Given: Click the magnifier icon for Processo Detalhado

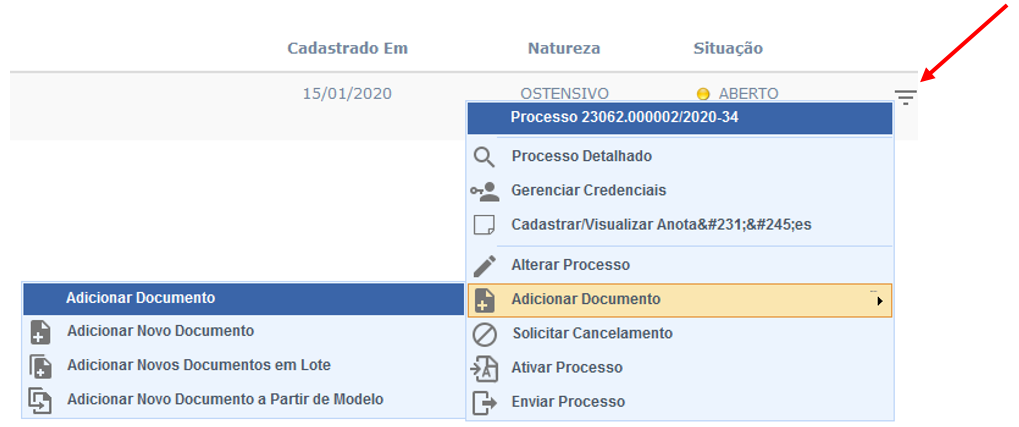Looking at the screenshot, I should point(484,157).
